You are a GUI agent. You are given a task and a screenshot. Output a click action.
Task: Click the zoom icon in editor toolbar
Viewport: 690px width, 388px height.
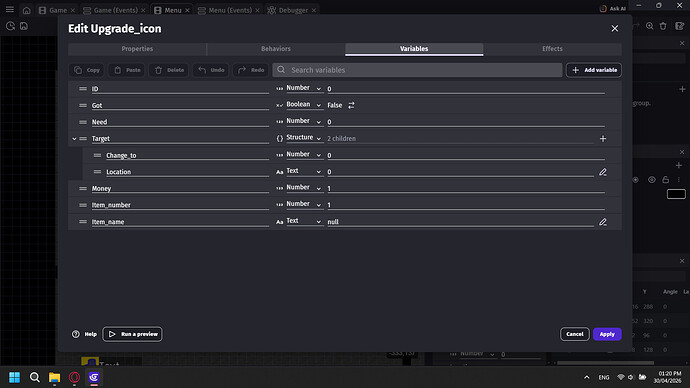tap(650, 26)
